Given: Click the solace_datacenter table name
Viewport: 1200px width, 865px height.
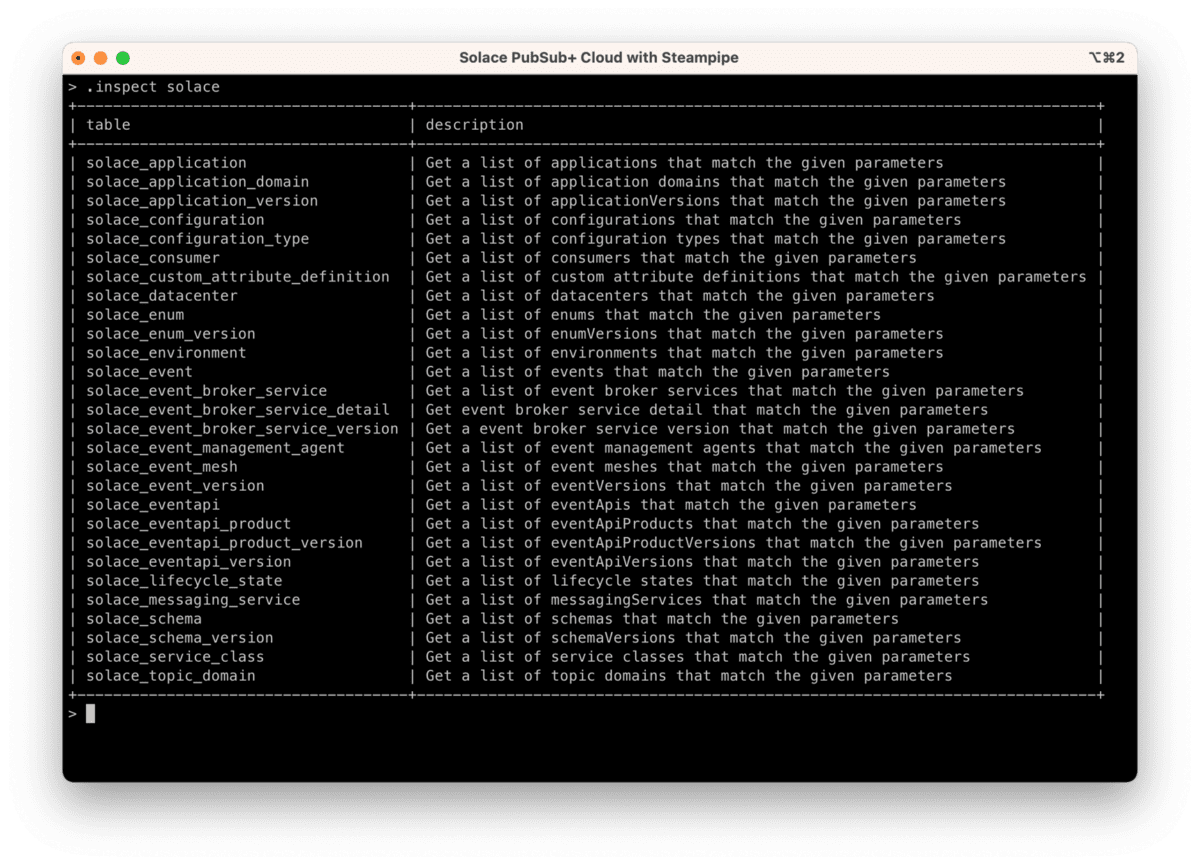Looking at the screenshot, I should point(162,295).
